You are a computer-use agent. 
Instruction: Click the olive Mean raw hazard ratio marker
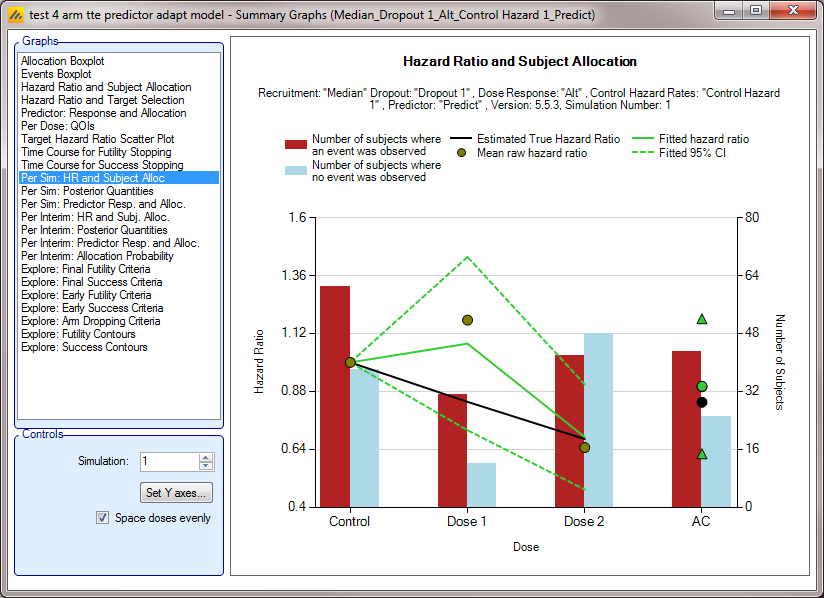pos(461,153)
